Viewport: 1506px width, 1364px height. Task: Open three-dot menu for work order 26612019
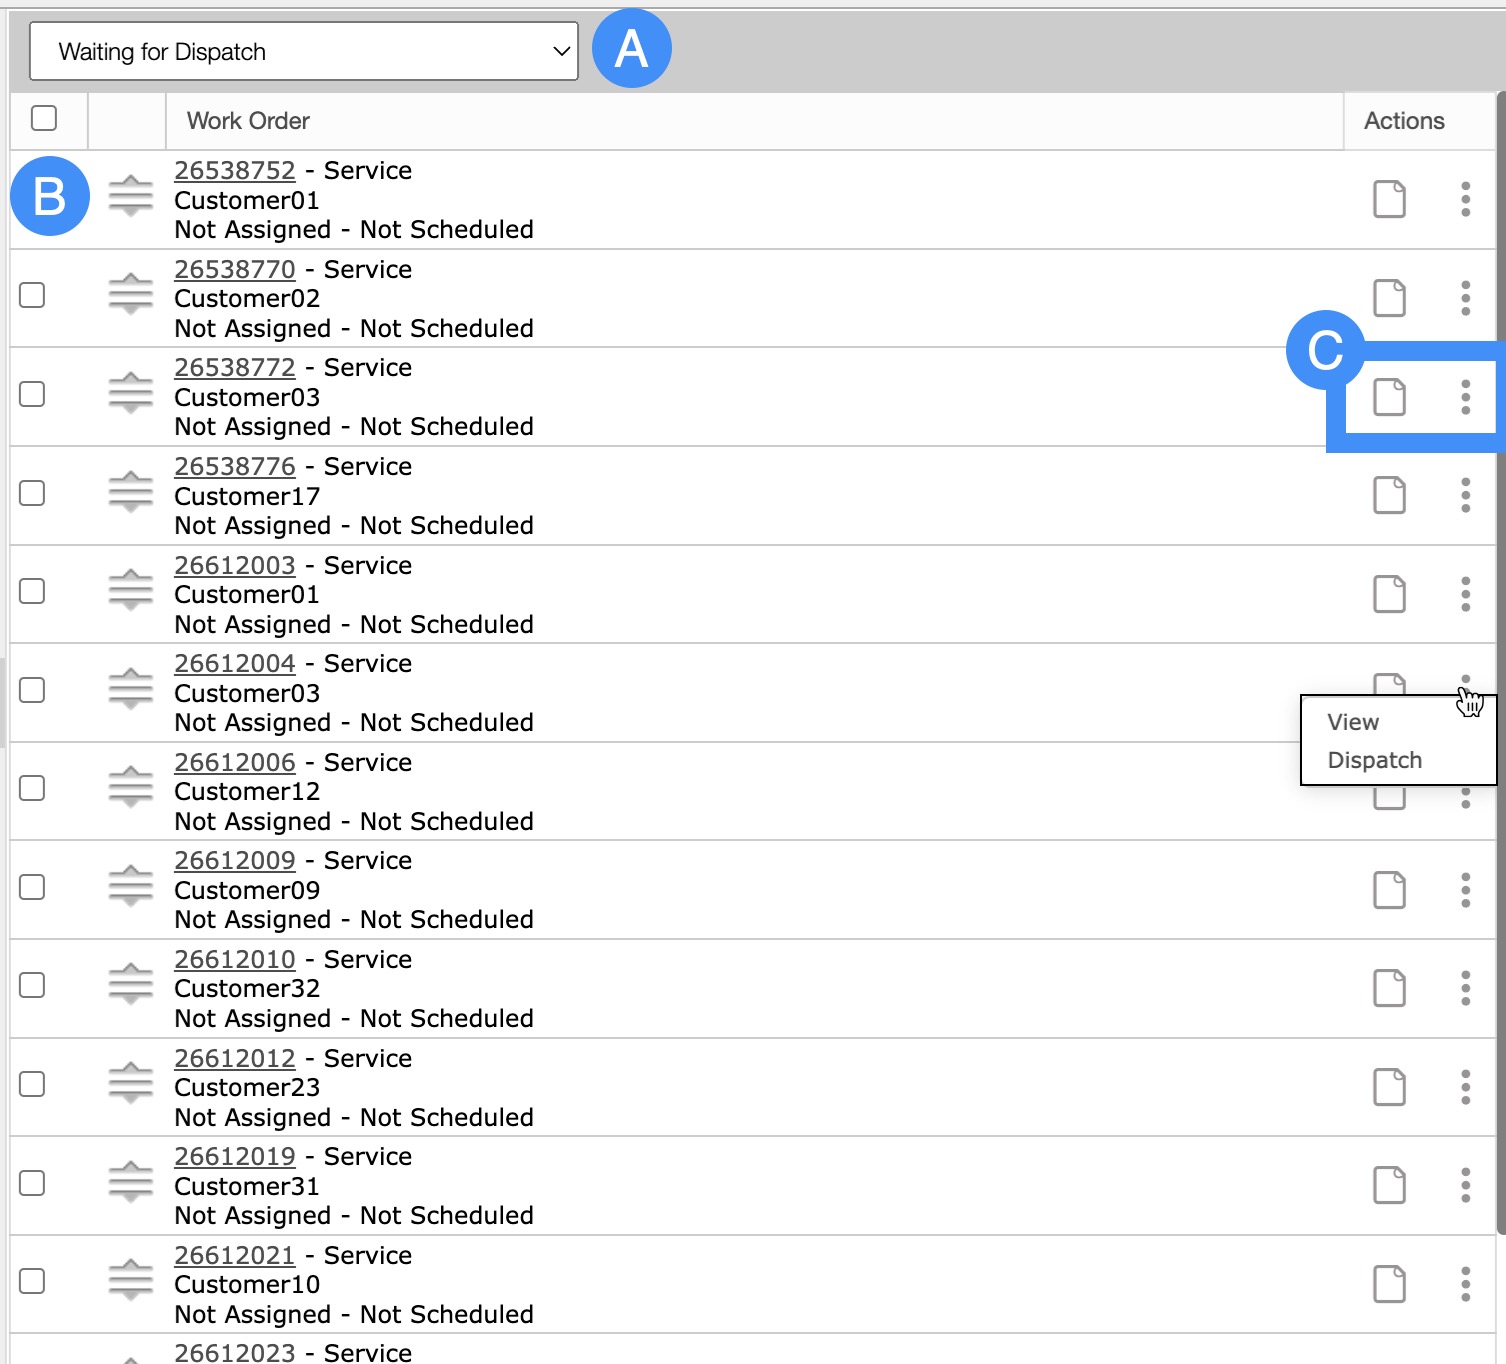pos(1465,1185)
